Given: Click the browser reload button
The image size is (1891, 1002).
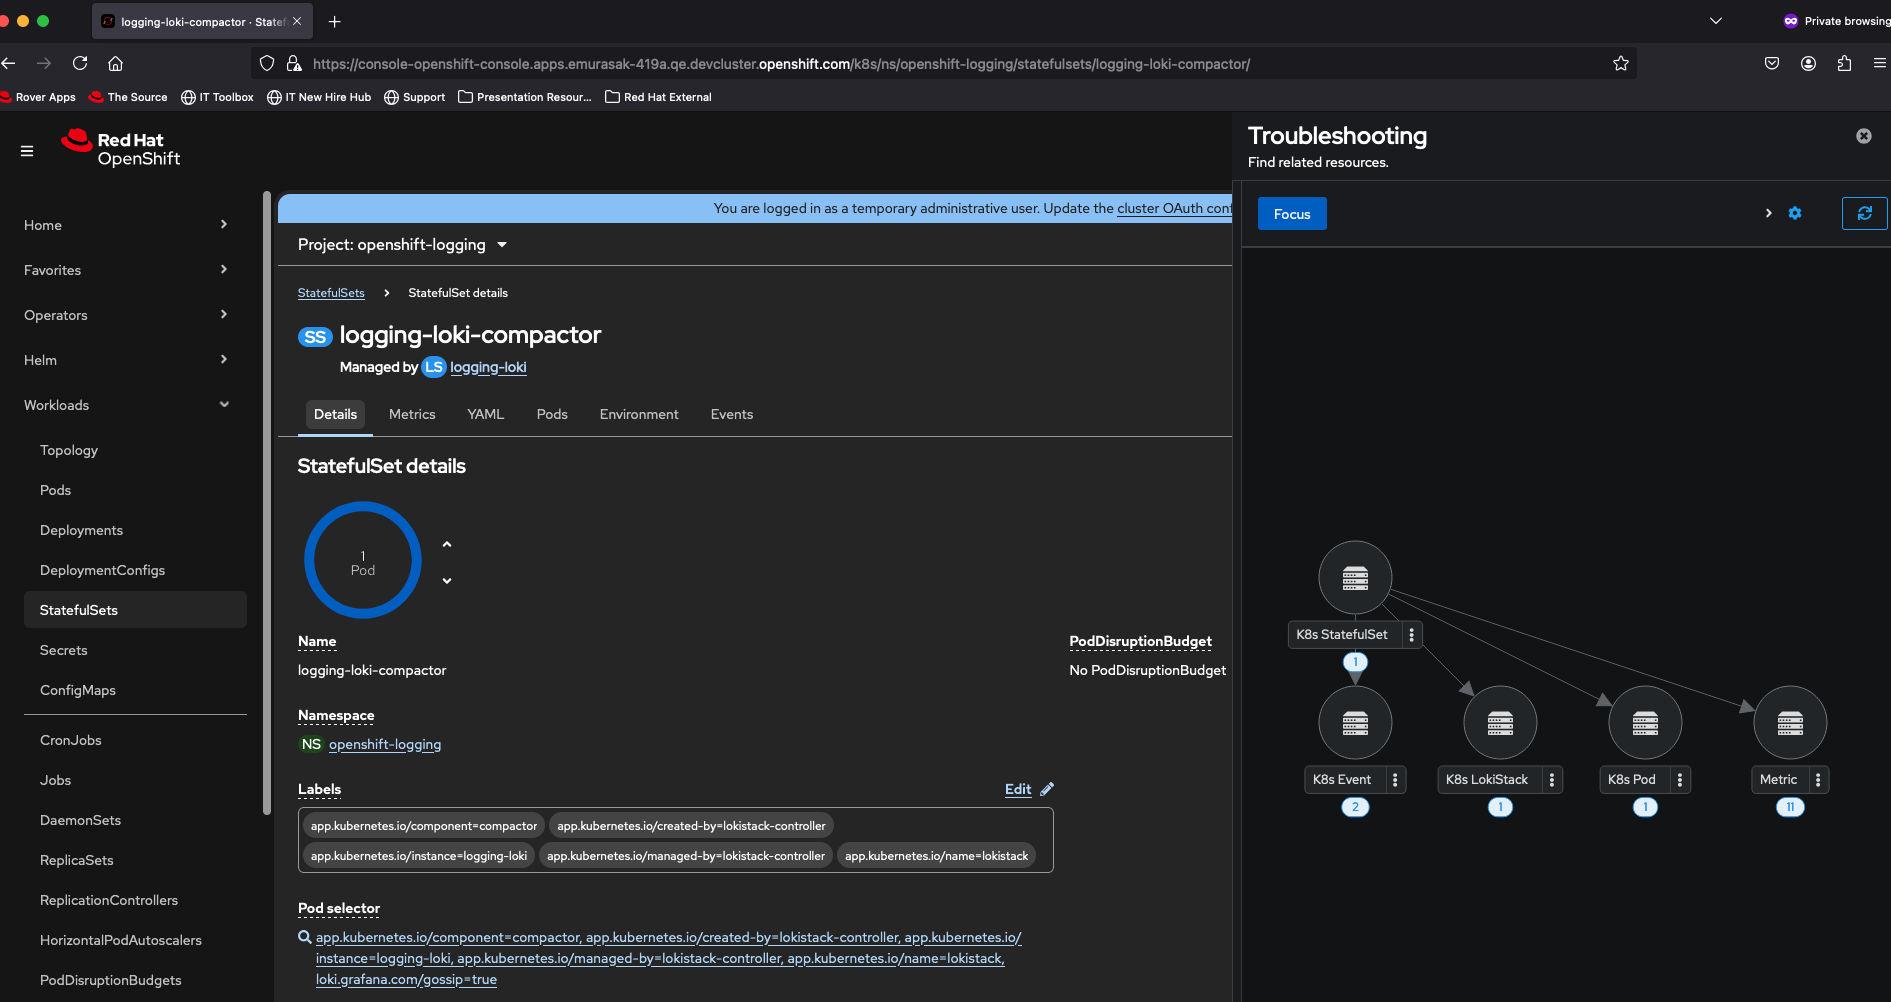Looking at the screenshot, I should (80, 63).
